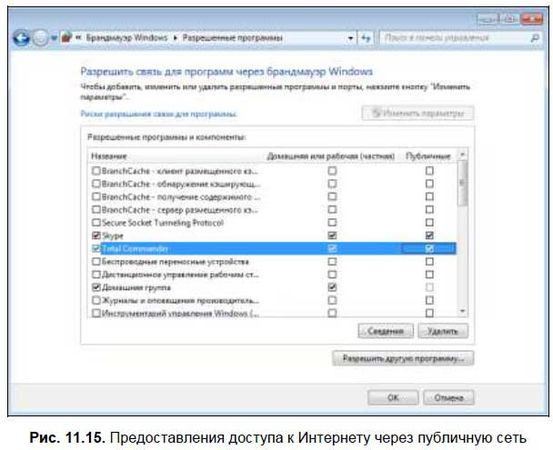Select the Total Commander row
Screen dimensions: 553x450
tap(273, 248)
